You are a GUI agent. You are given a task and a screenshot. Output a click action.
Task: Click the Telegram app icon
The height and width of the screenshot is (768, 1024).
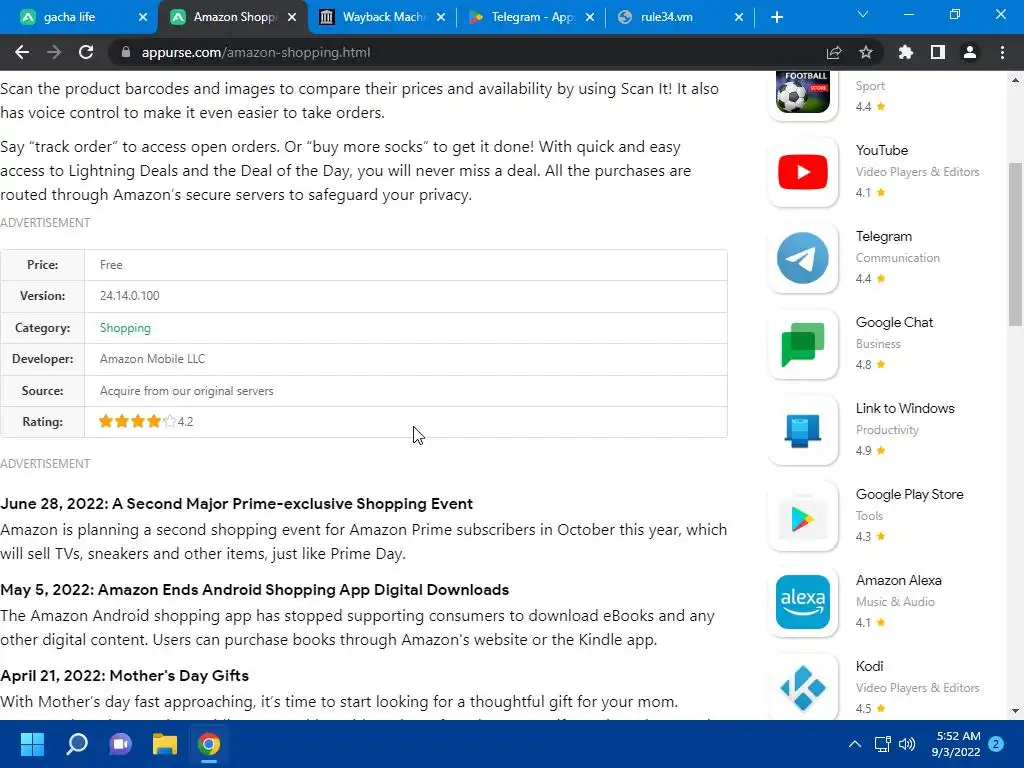click(x=803, y=258)
